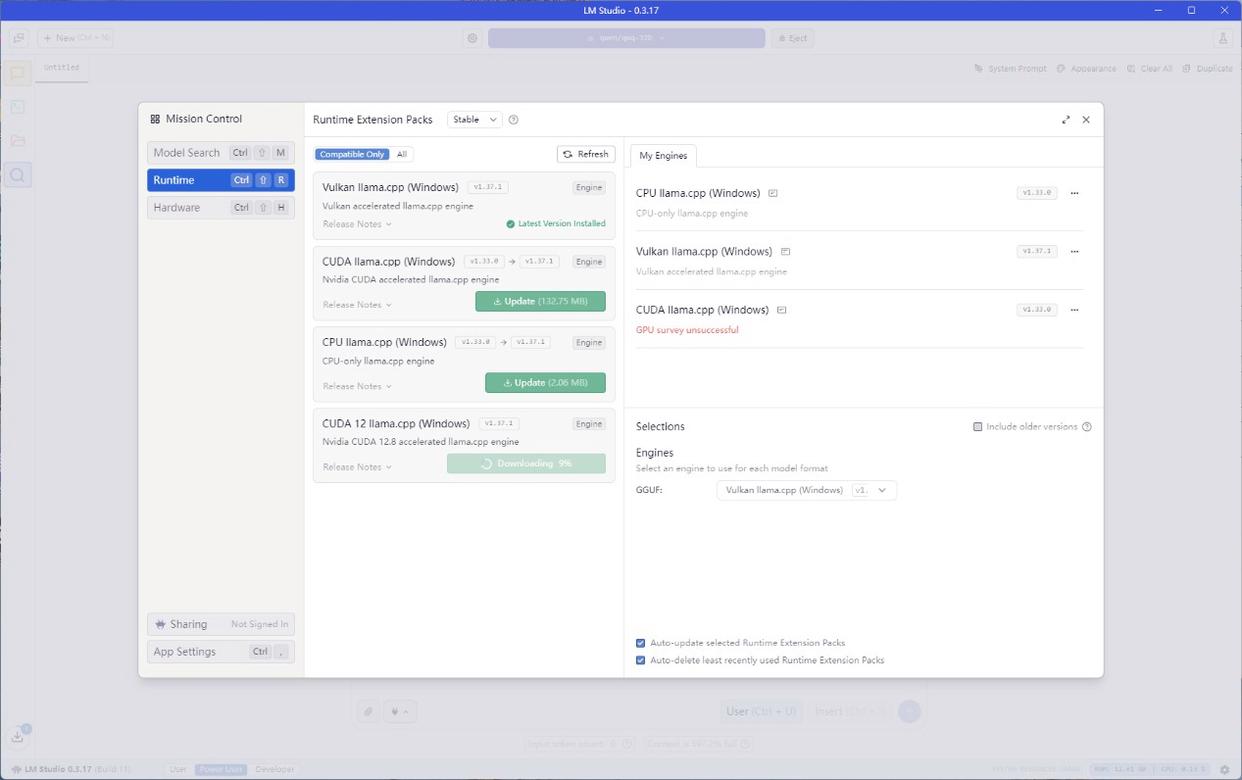Screen dimensions: 1242x780
Task: Open the Stable release channel dropdown
Action: (474, 120)
